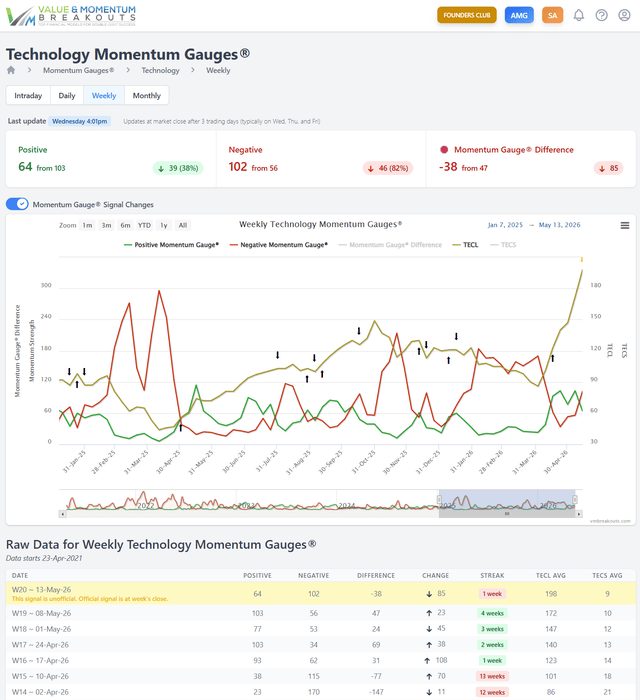Set chart zoom to All
Image resolution: width=640 pixels, height=700 pixels.
coord(183,225)
